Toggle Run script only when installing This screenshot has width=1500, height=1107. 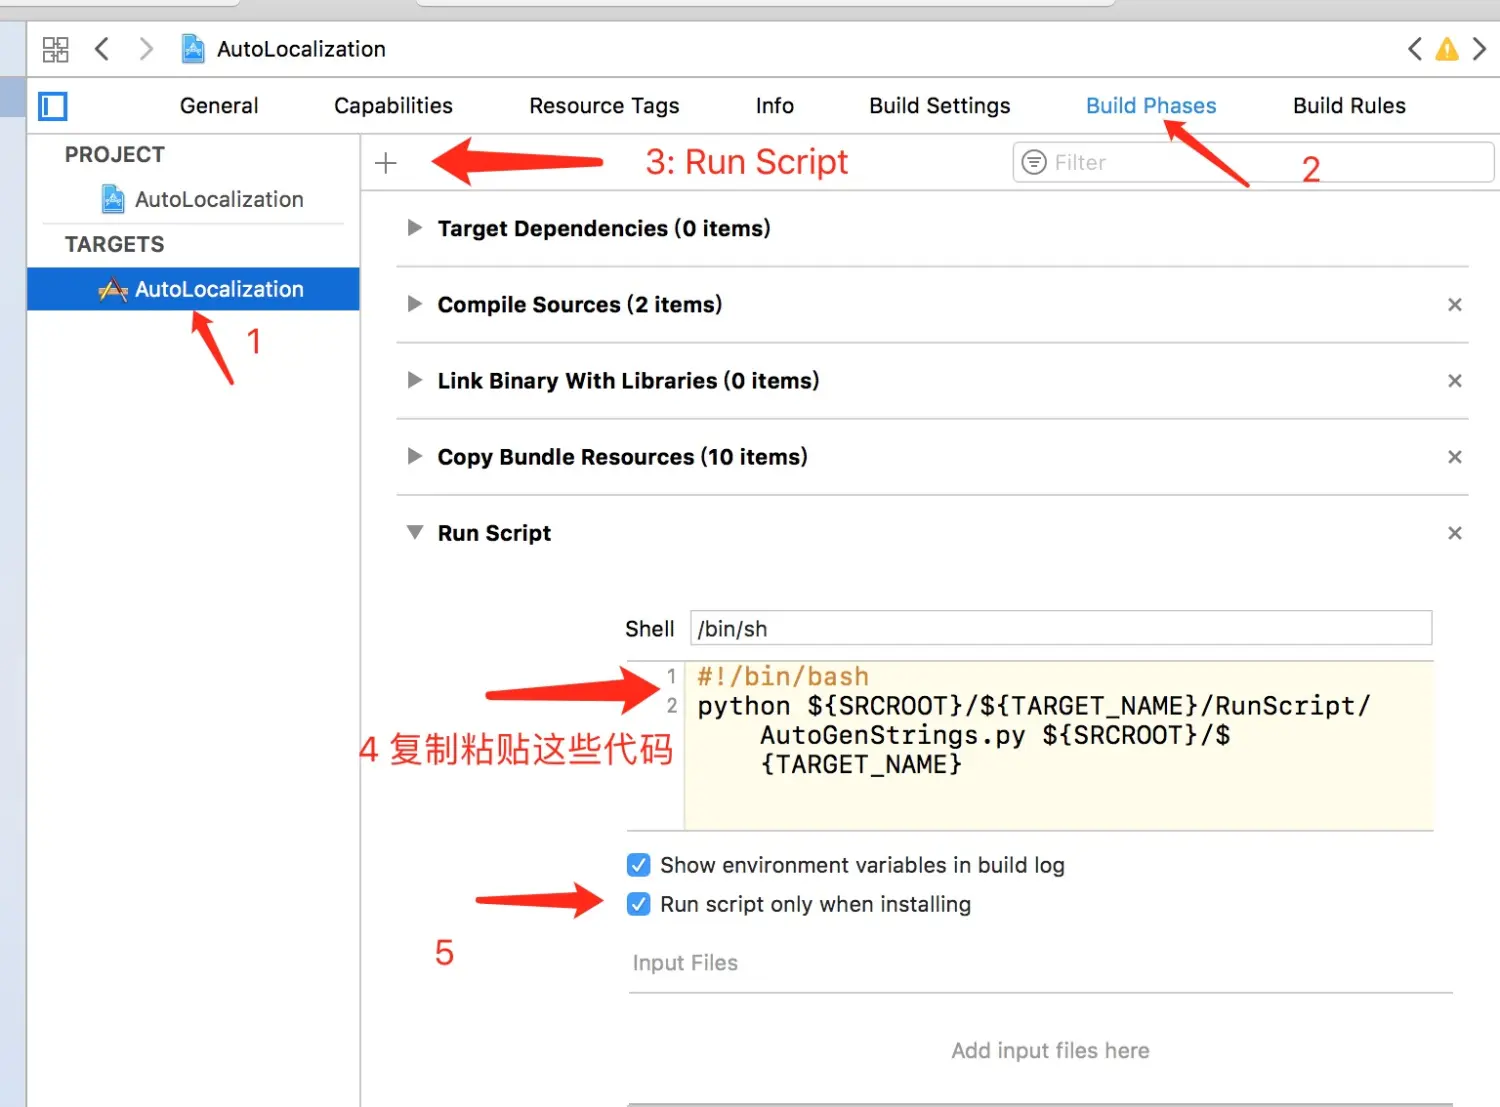coord(638,904)
